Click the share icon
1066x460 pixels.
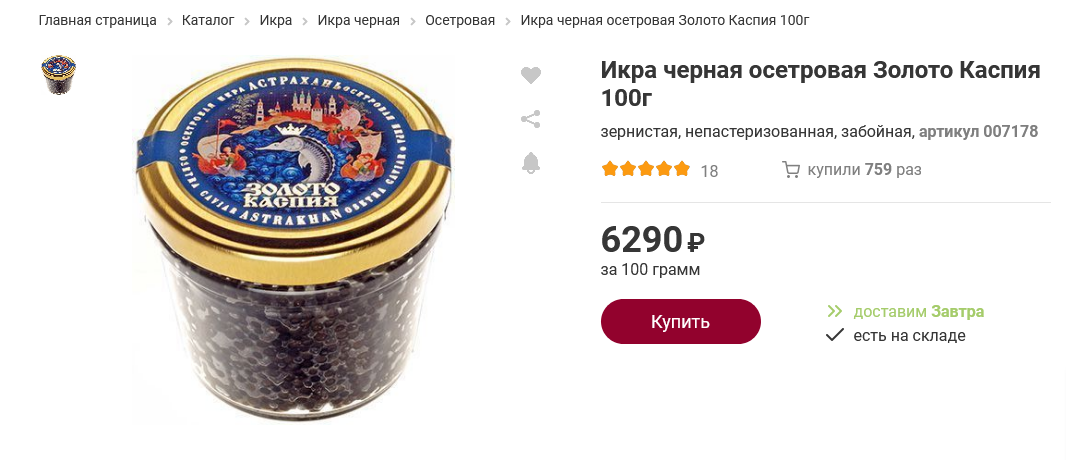click(531, 120)
